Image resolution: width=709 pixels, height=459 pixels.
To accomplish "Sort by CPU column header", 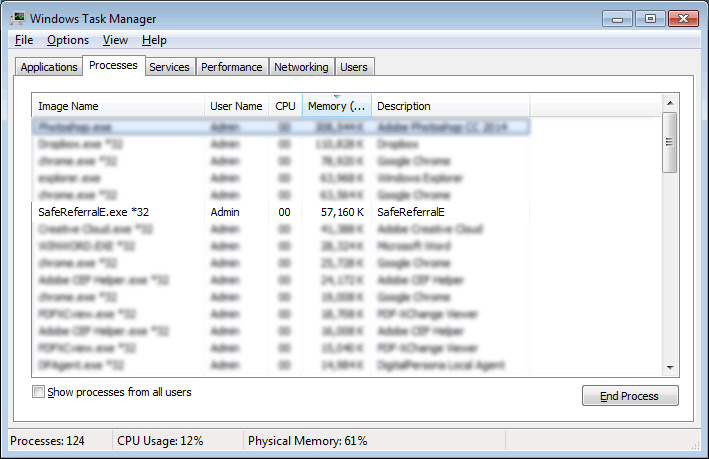I will 285,106.
